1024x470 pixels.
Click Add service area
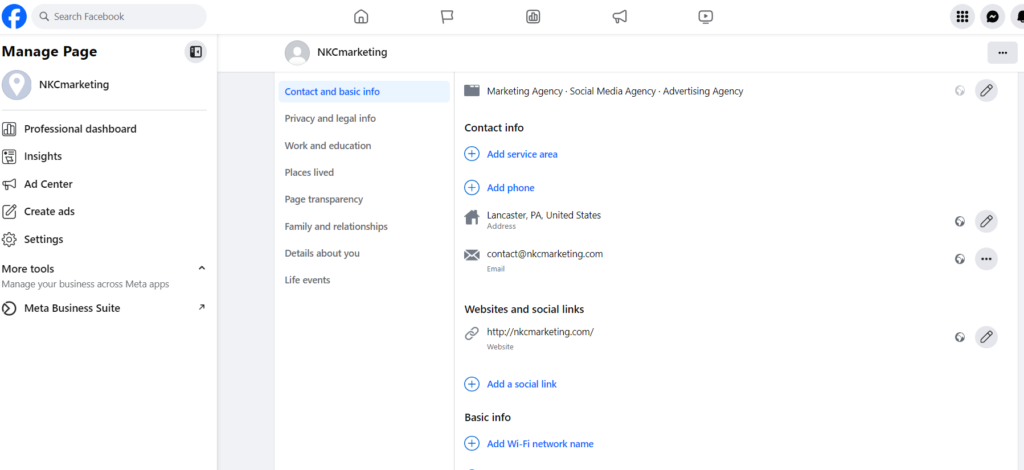[522, 155]
